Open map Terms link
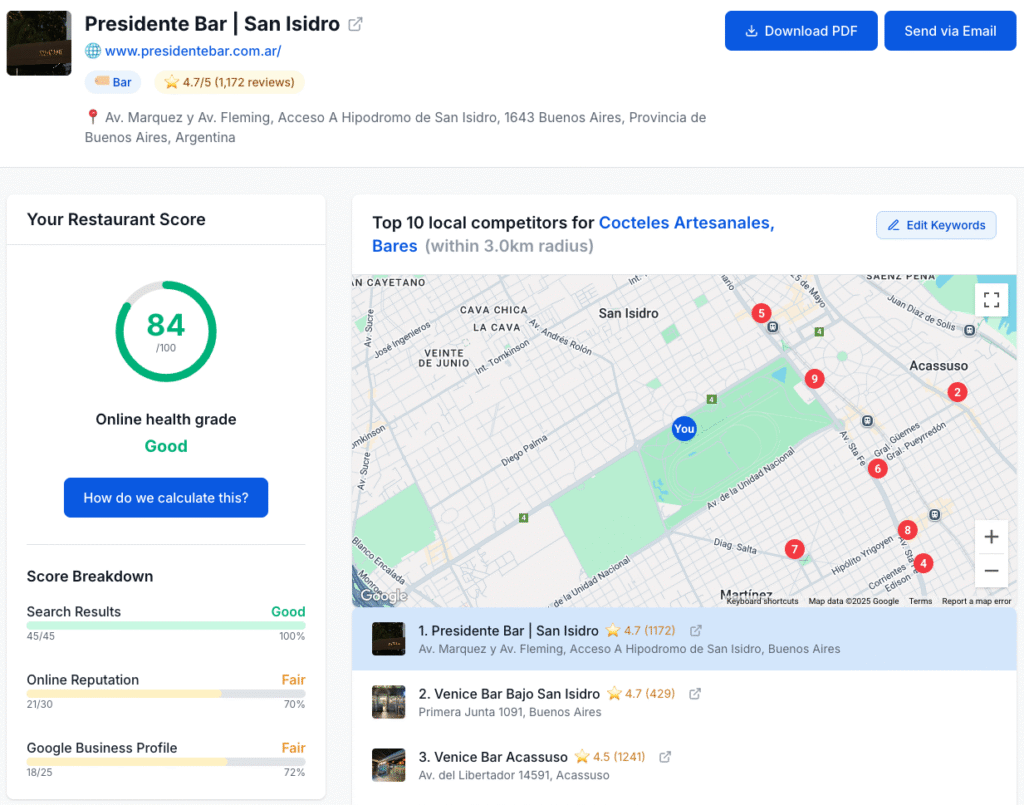Image resolution: width=1024 pixels, height=805 pixels. [920, 601]
